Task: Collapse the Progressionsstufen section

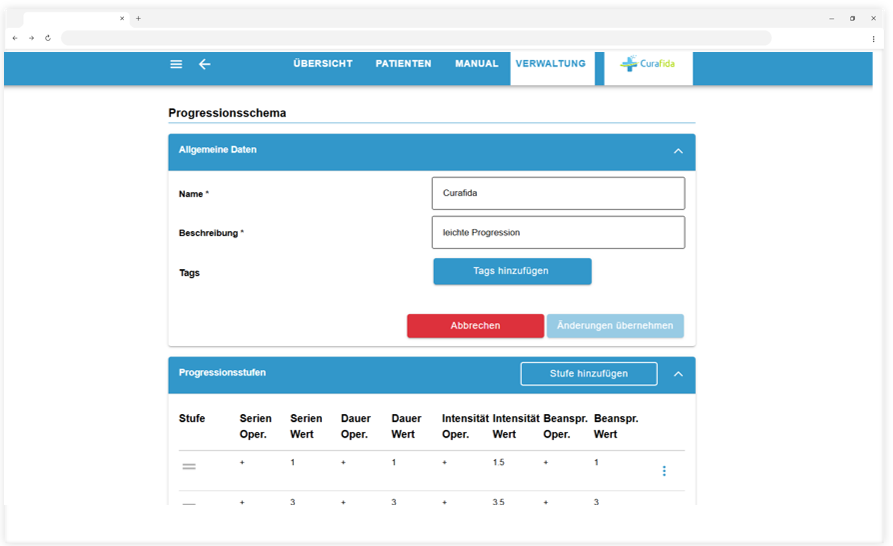Action: pyautogui.click(x=678, y=374)
